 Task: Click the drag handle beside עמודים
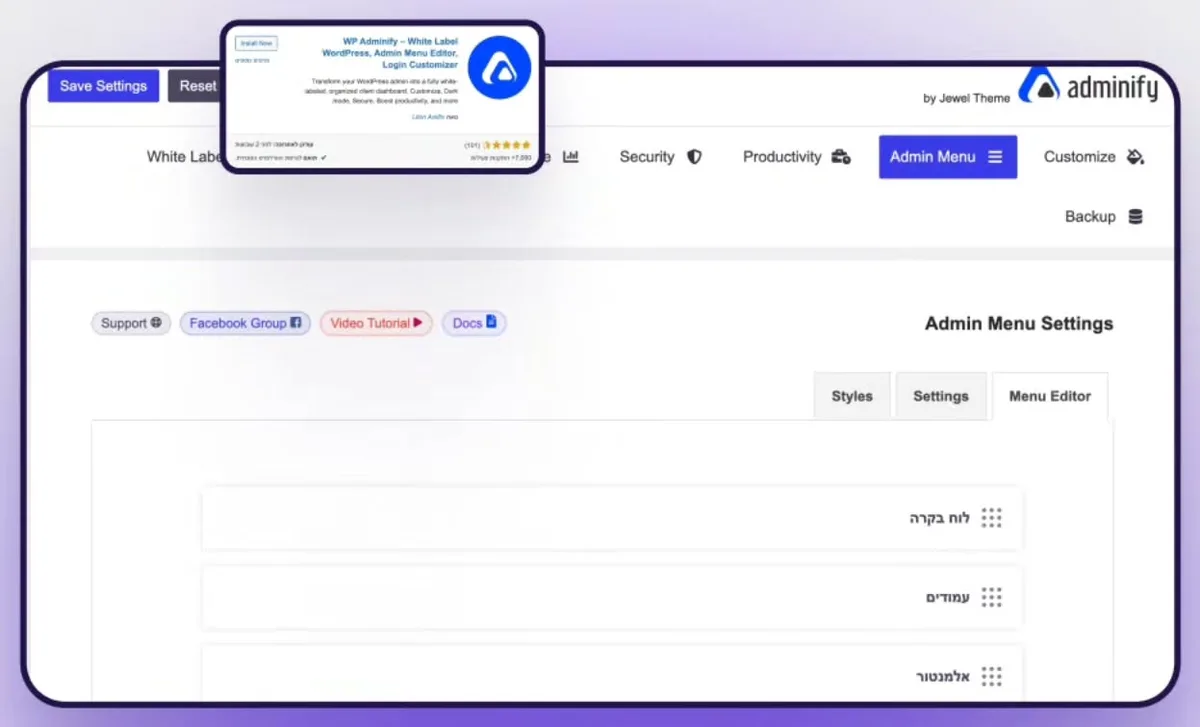coord(991,598)
